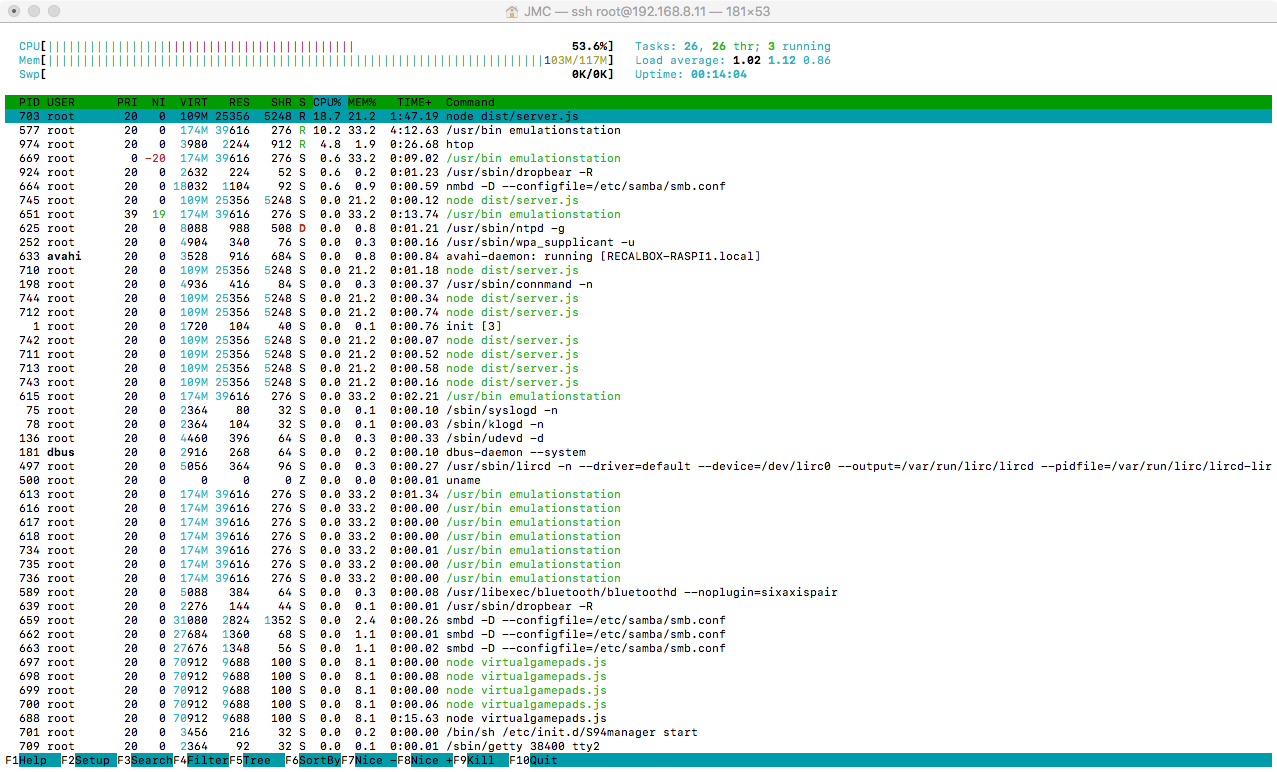Sort by the VIRT column header
This screenshot has height=772, width=1277.
(x=194, y=102)
